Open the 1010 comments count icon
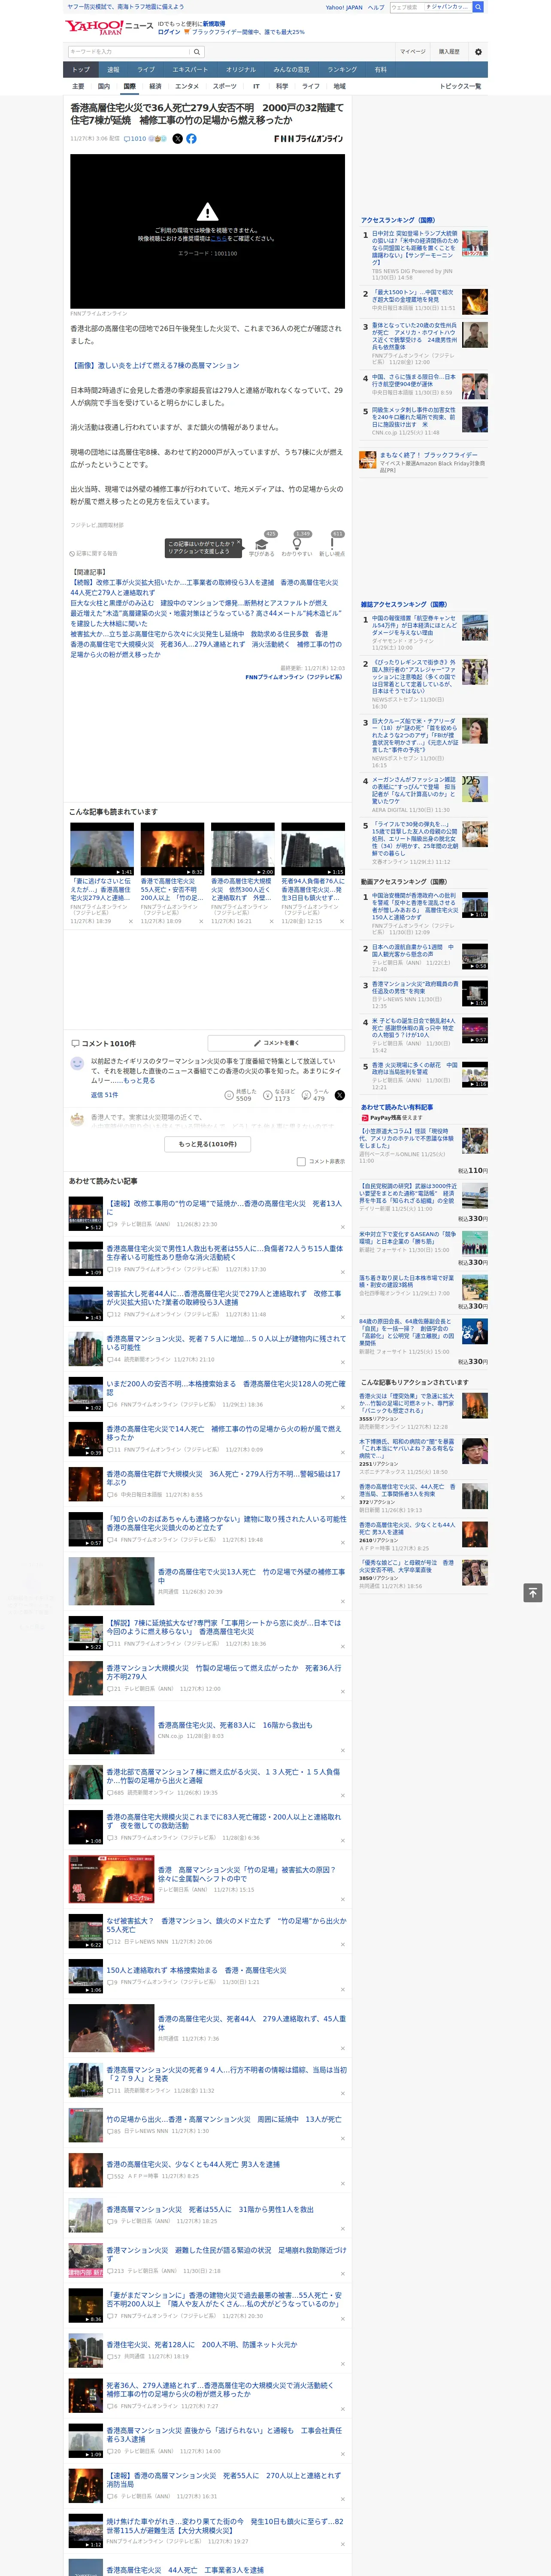The image size is (551, 2576). pyautogui.click(x=136, y=139)
